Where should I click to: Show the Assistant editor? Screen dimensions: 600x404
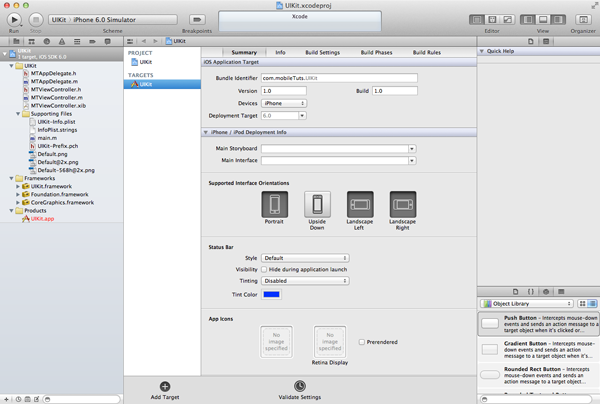point(492,20)
